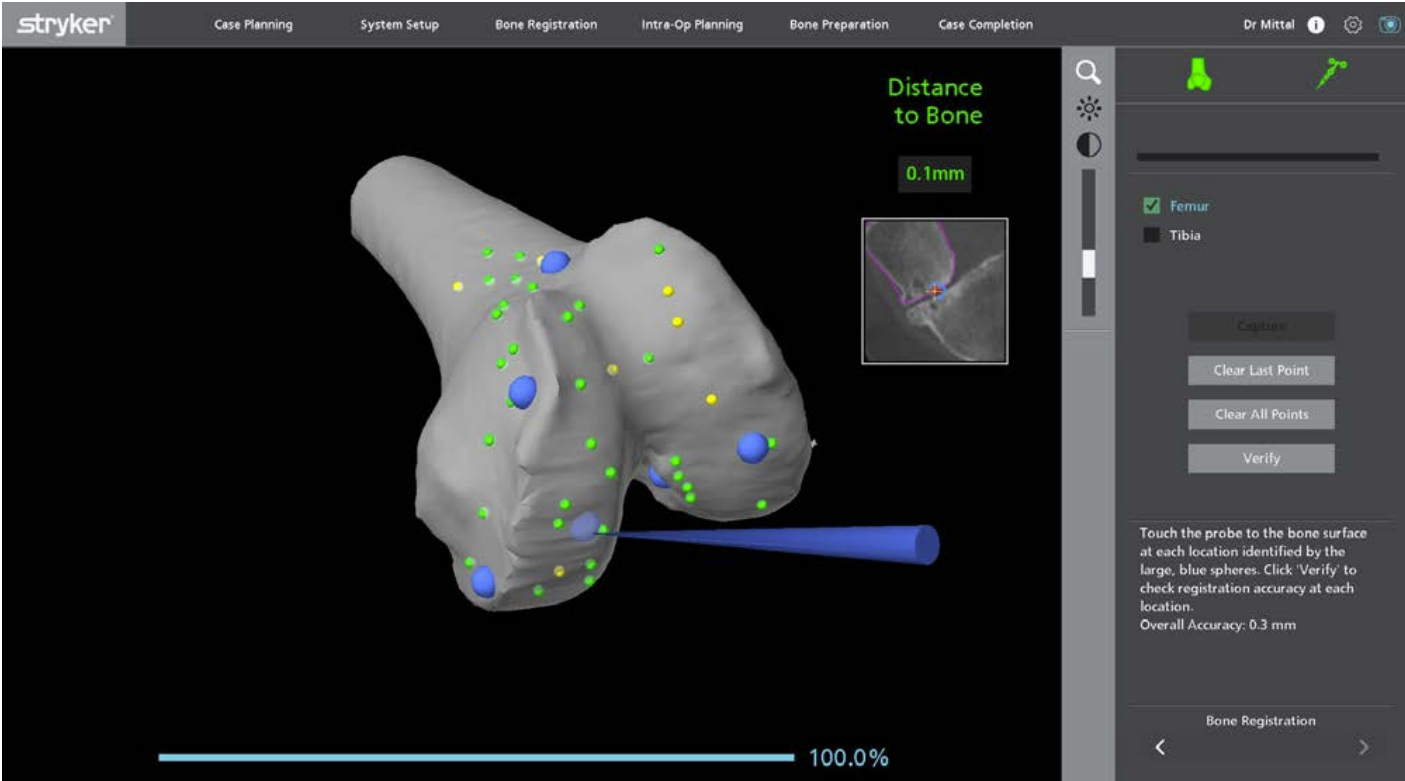The image size is (1405, 781).
Task: Switch to the green probe tool icon tab
Action: [x=1331, y=75]
